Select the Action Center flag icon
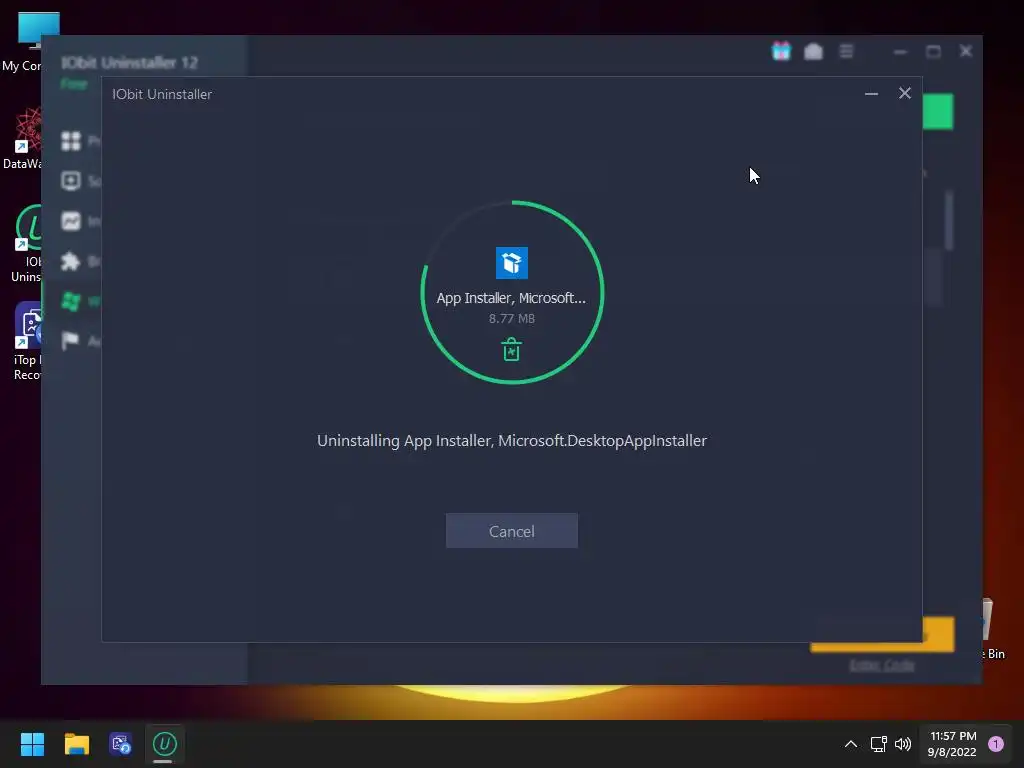Viewport: 1024px width, 768px height. point(71,341)
